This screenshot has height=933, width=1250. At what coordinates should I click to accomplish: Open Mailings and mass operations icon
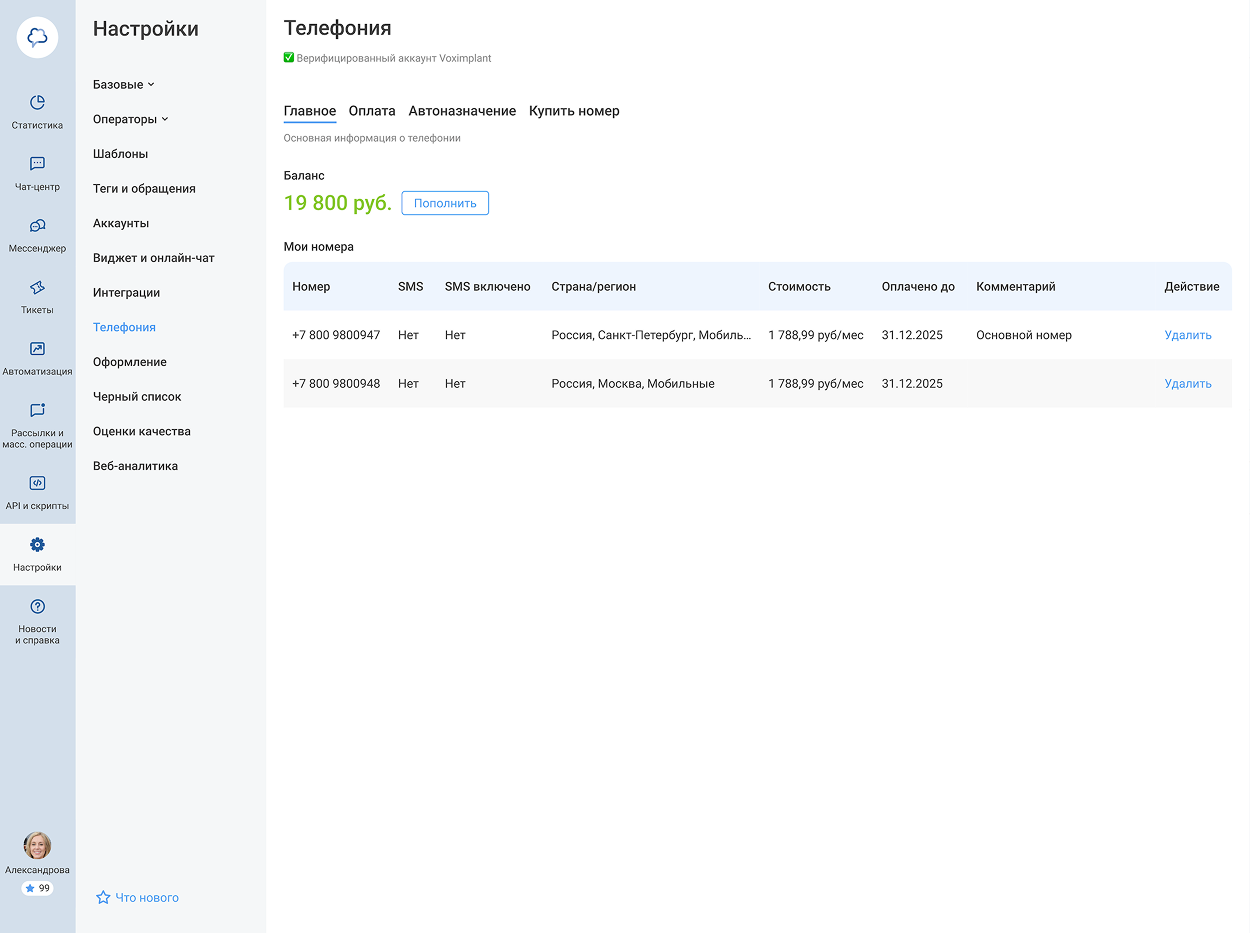tap(37, 411)
